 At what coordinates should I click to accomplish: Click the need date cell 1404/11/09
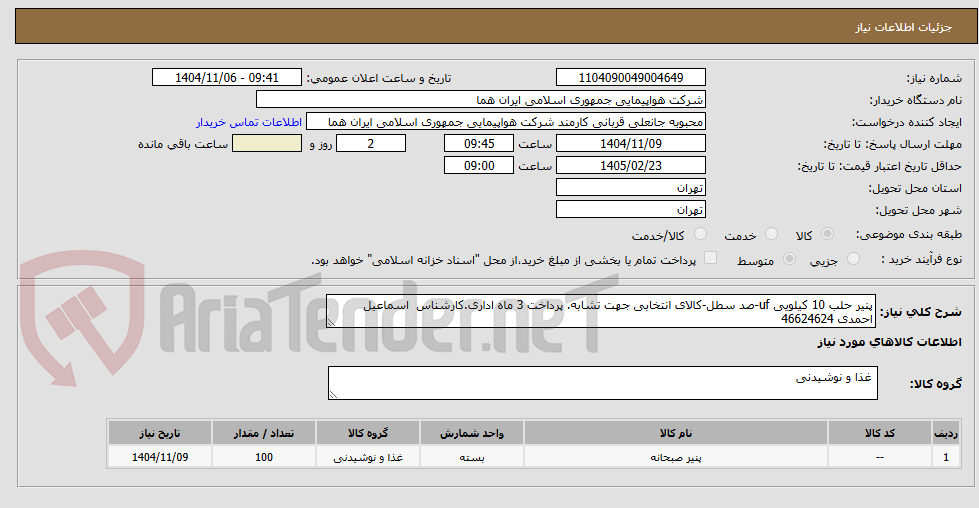(160, 457)
